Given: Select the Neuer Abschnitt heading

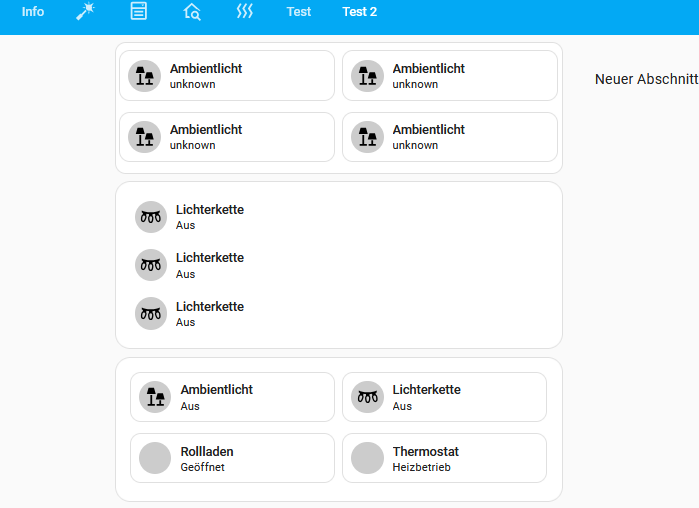Looking at the screenshot, I should click(646, 79).
